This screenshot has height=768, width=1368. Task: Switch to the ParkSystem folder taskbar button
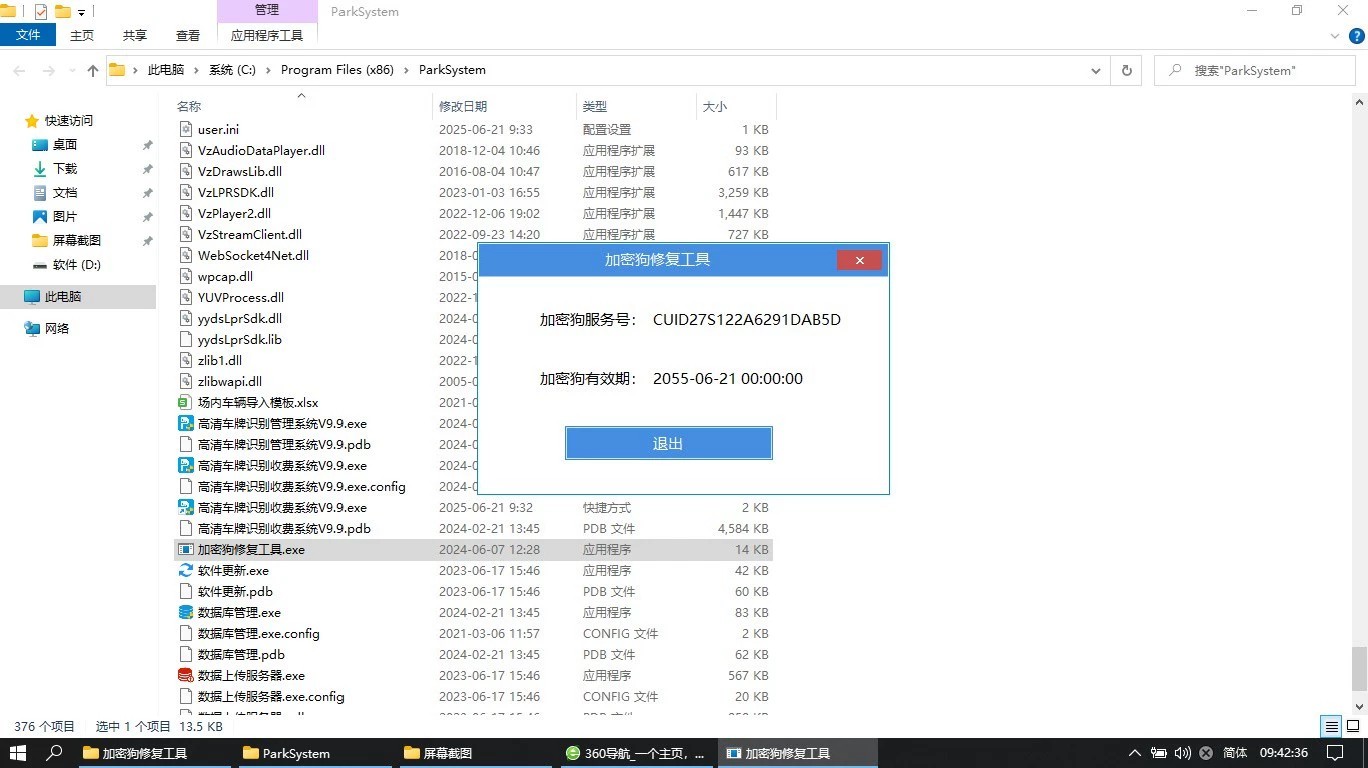click(317, 753)
